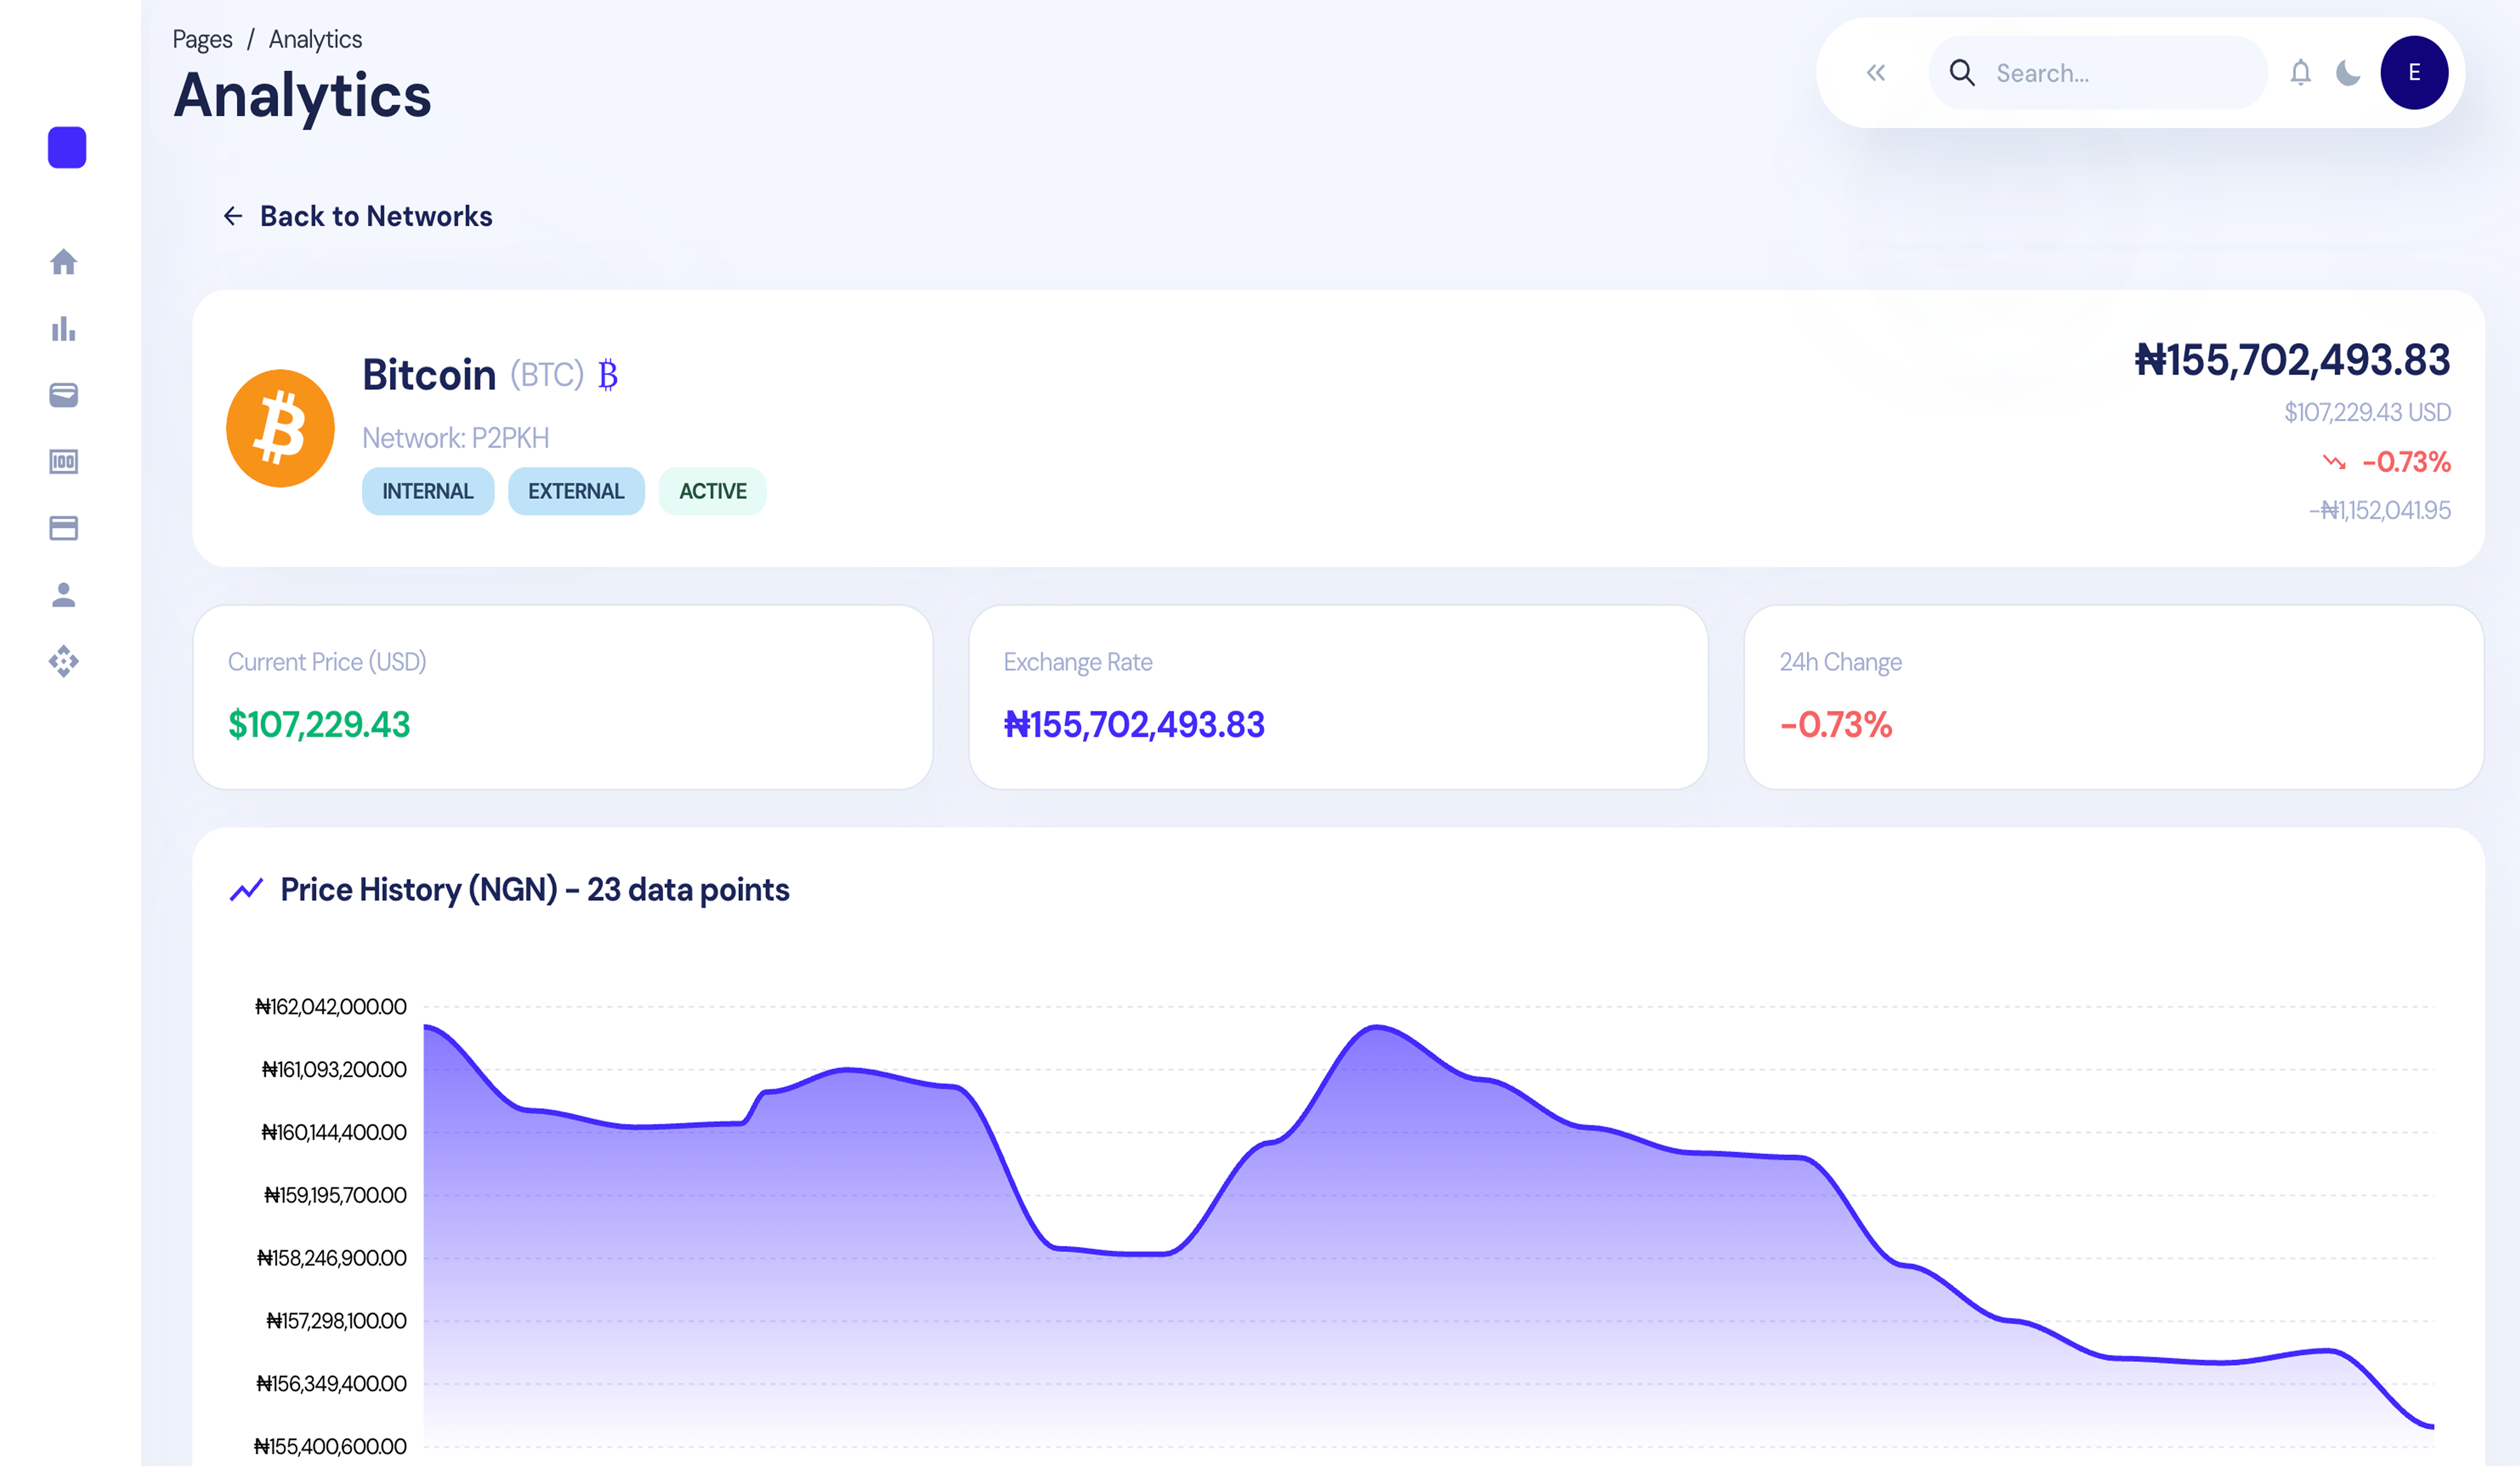Viewport: 2520px width, 1466px height.
Task: Open the credit card sidebar icon
Action: tap(64, 528)
